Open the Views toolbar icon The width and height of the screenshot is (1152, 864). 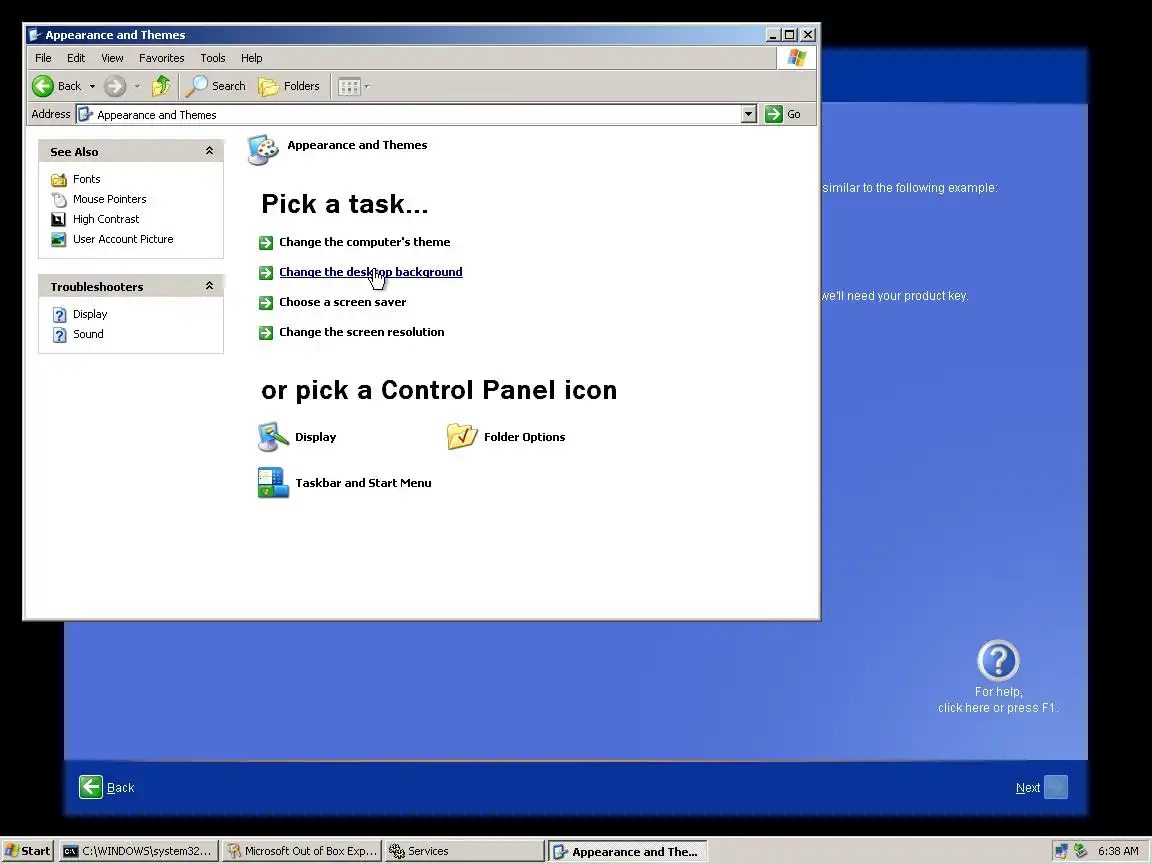[x=349, y=87]
